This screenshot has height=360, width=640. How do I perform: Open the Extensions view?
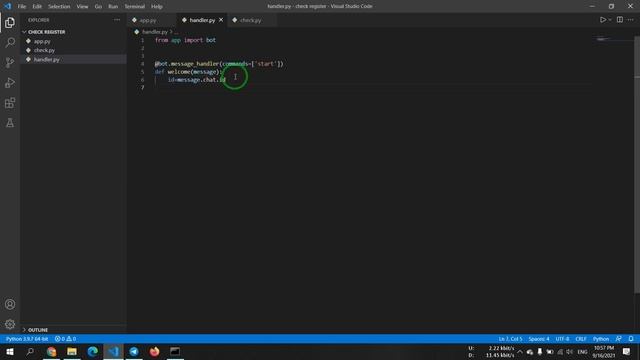pos(10,102)
